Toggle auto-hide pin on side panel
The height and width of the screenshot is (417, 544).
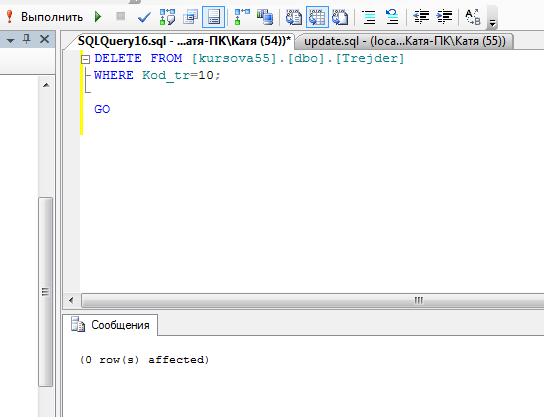27,39
